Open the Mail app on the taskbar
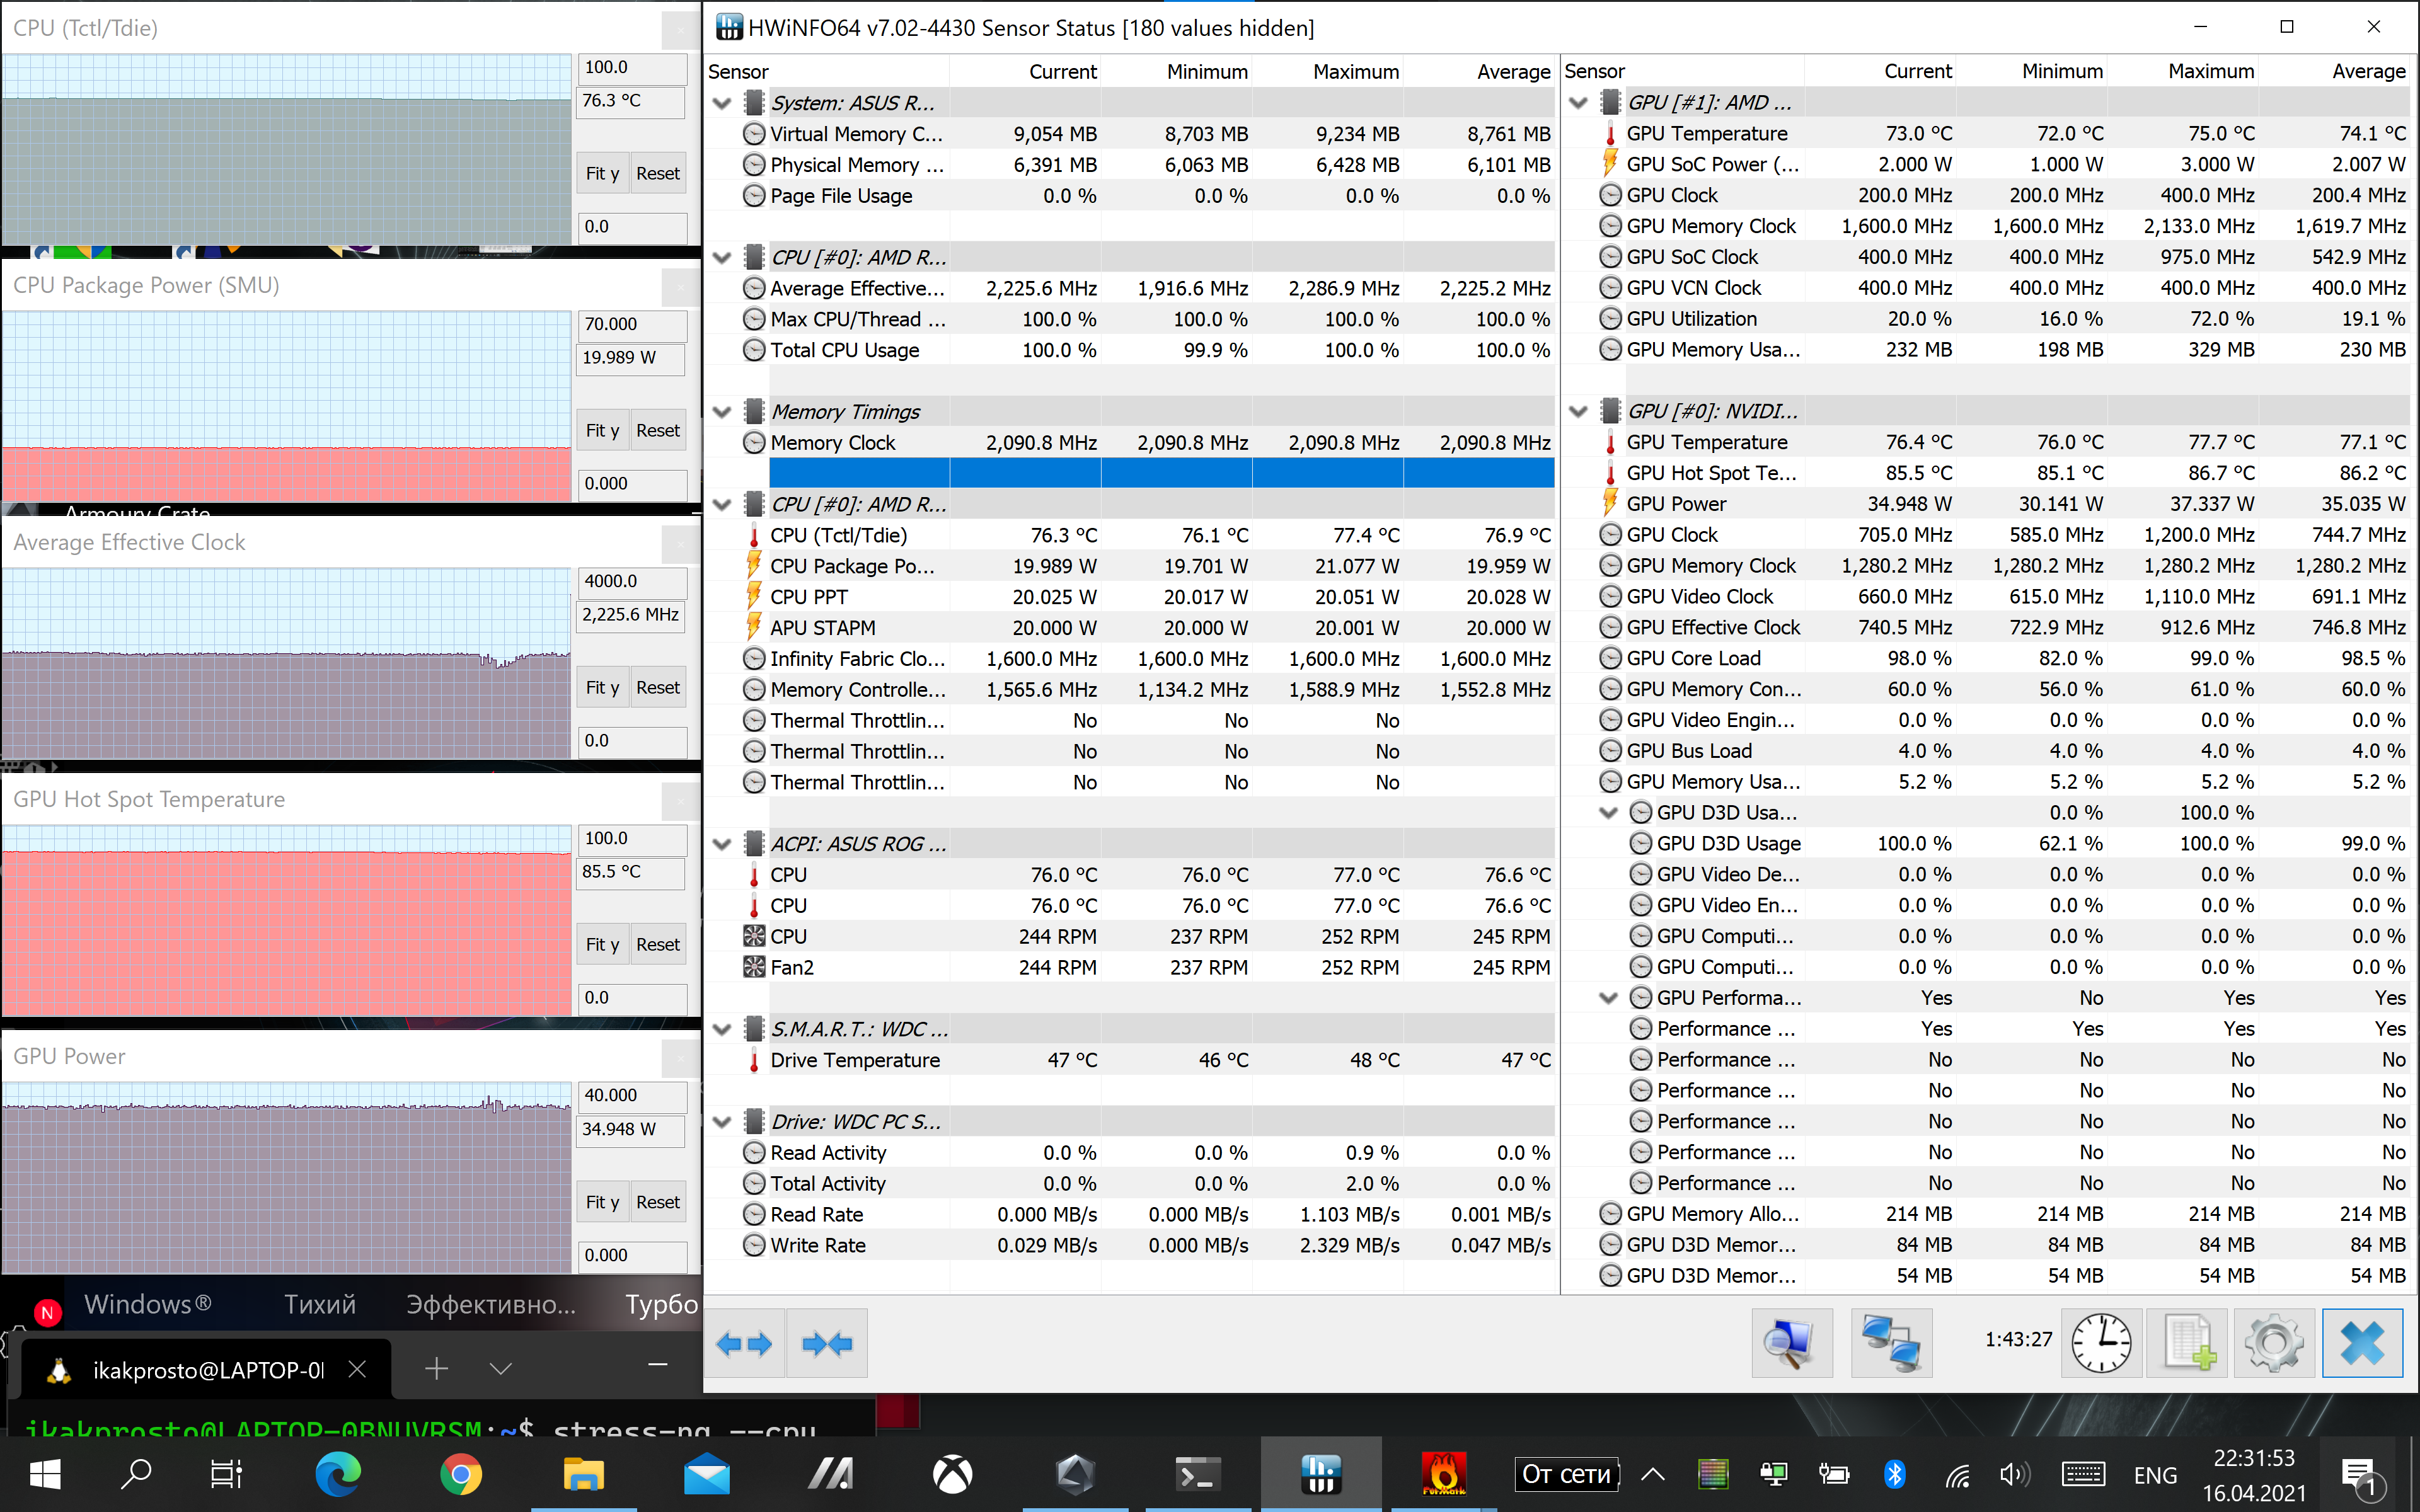2420x1512 pixels. coord(707,1474)
